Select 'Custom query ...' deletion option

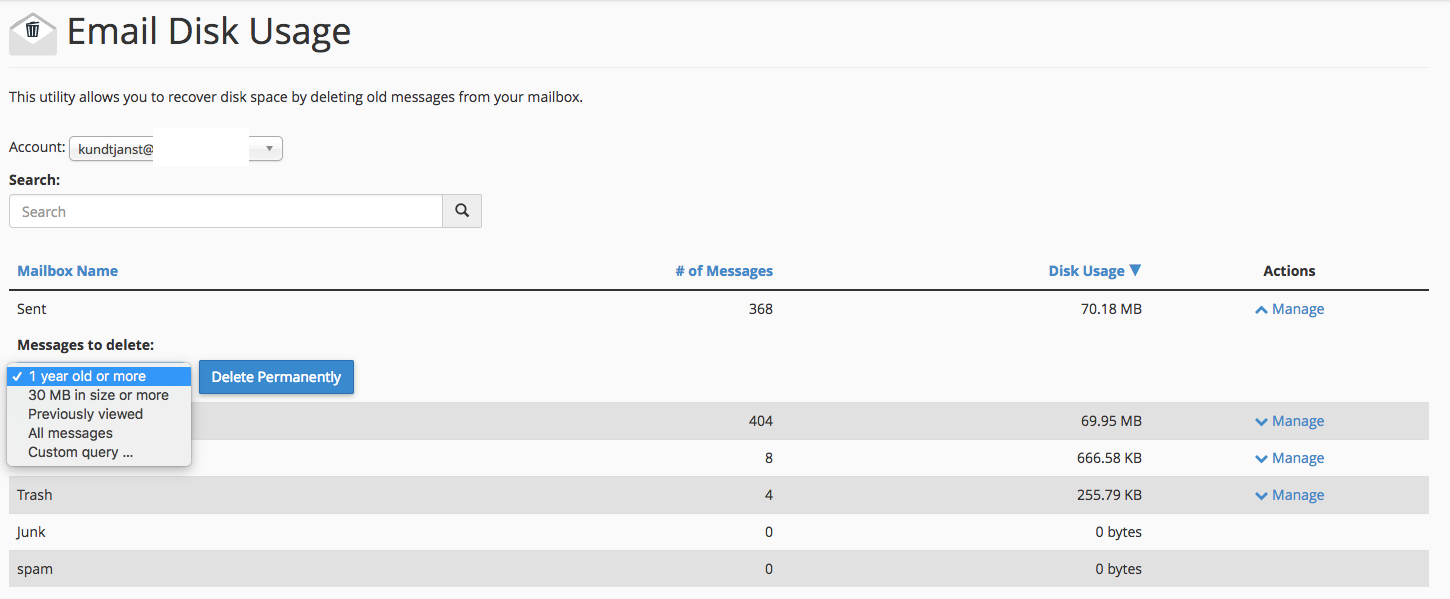(x=80, y=451)
